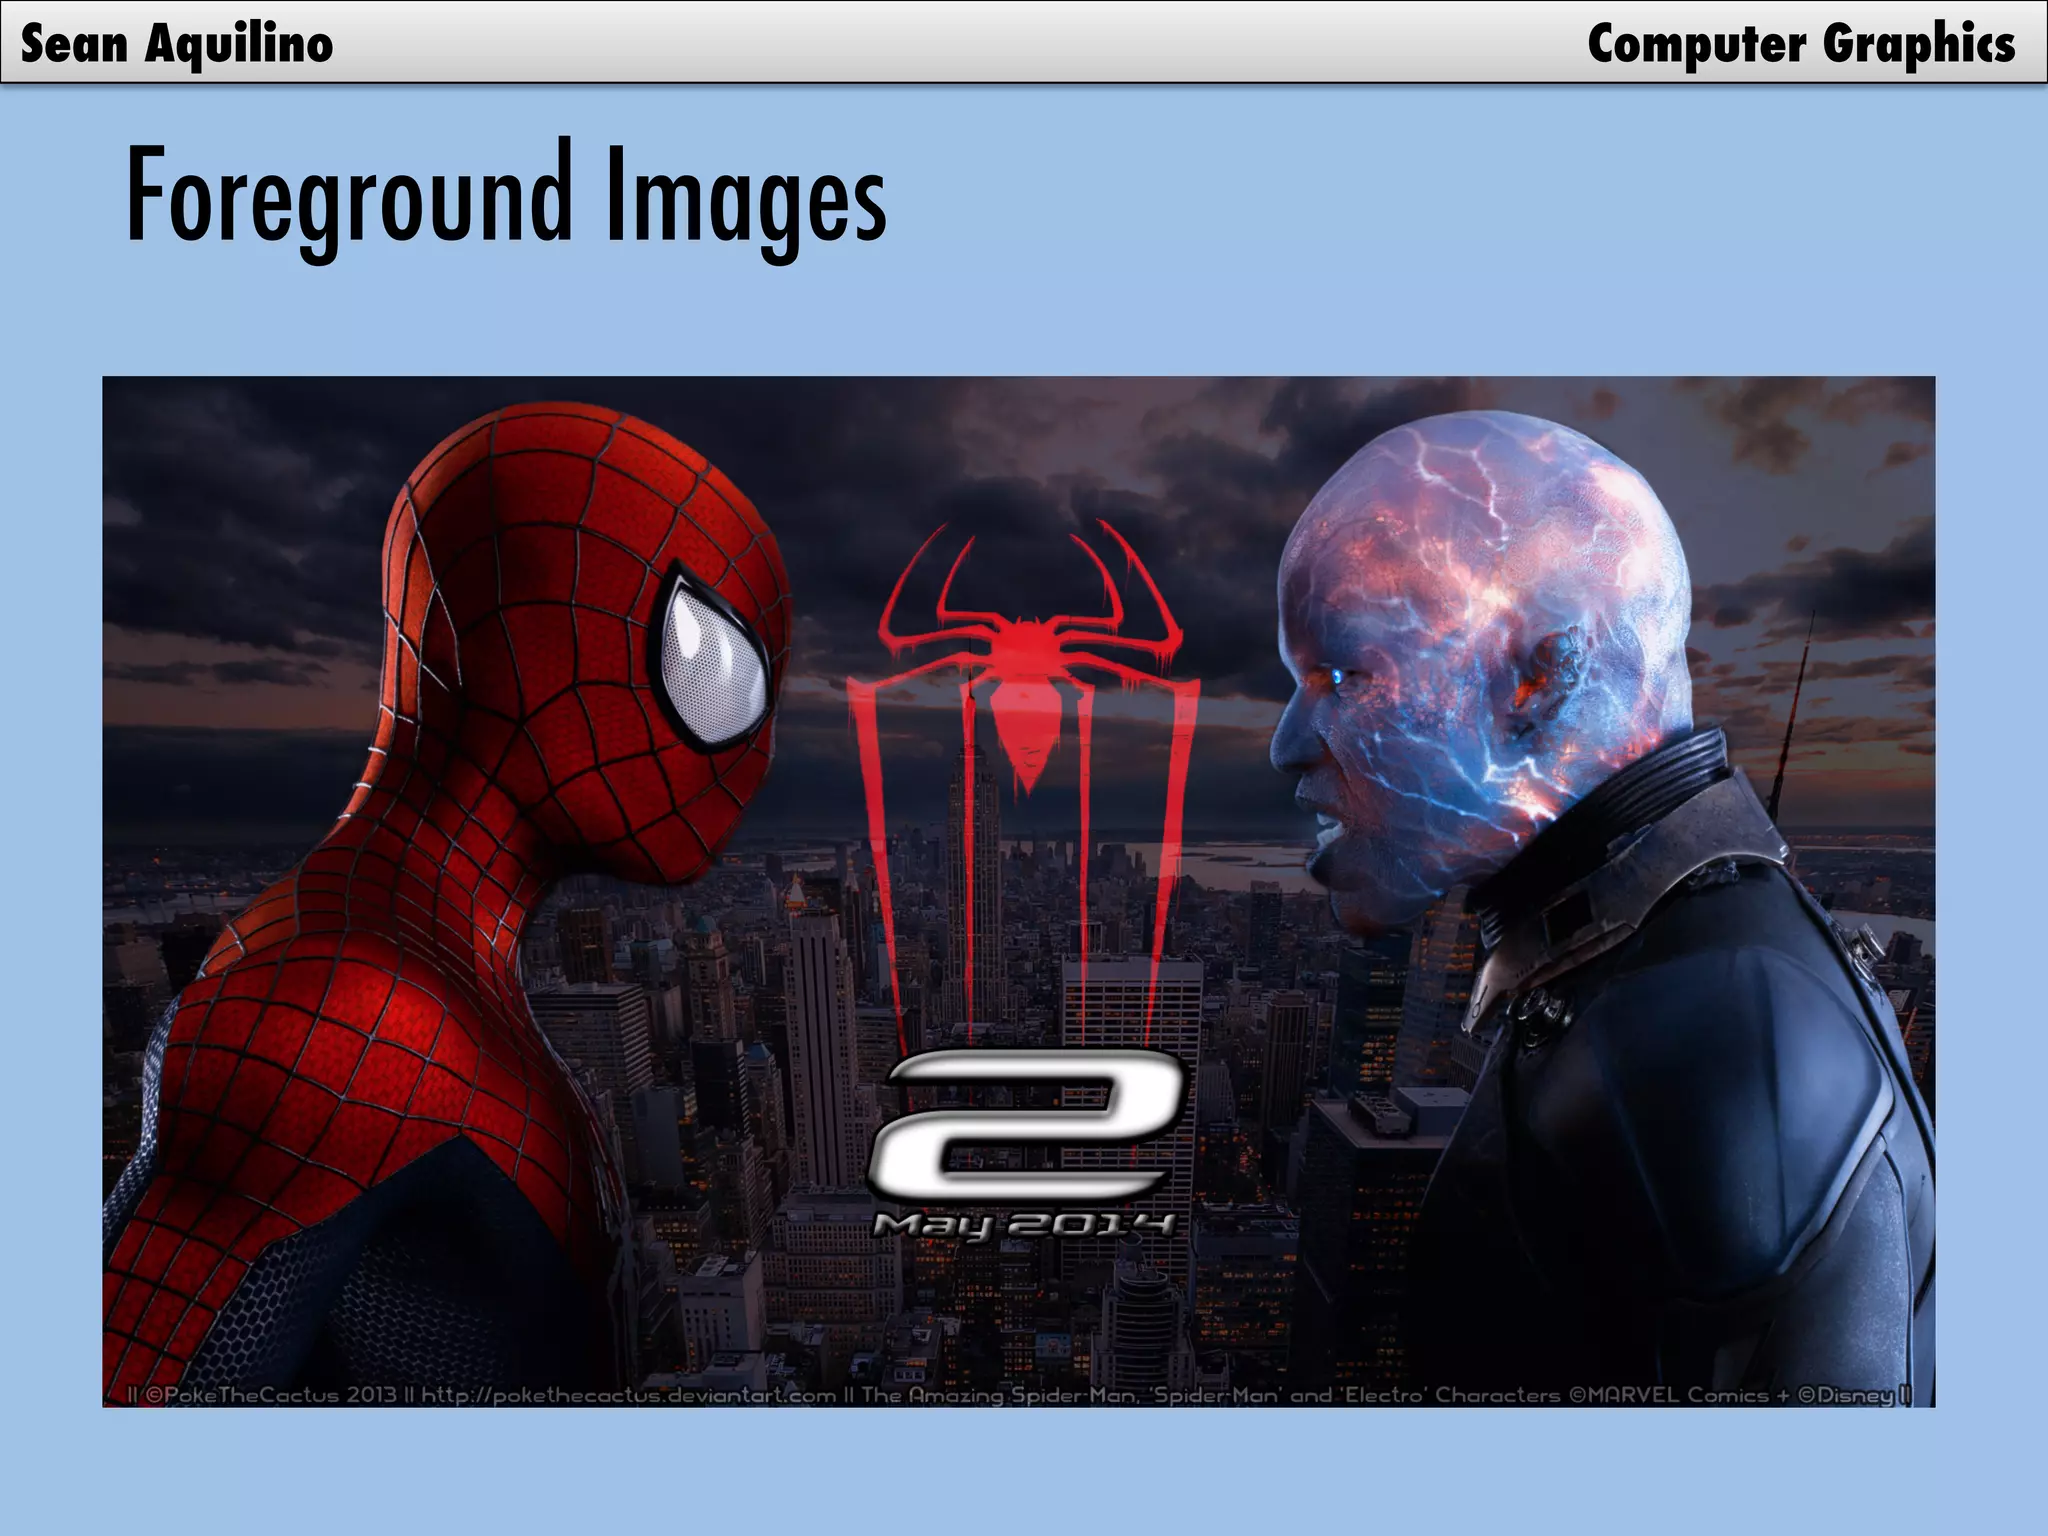Click the copyright symbol before PokeTheCactus
2048x1536 pixels.
[155, 1394]
